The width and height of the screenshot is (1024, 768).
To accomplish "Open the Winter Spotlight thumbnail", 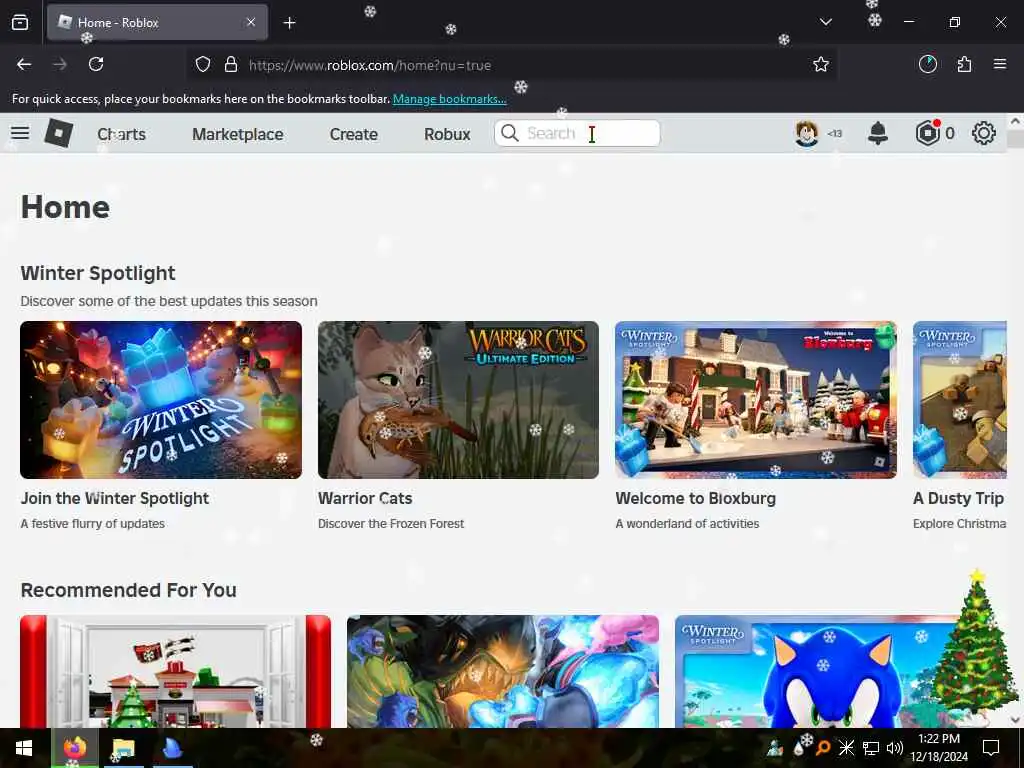I will point(161,400).
